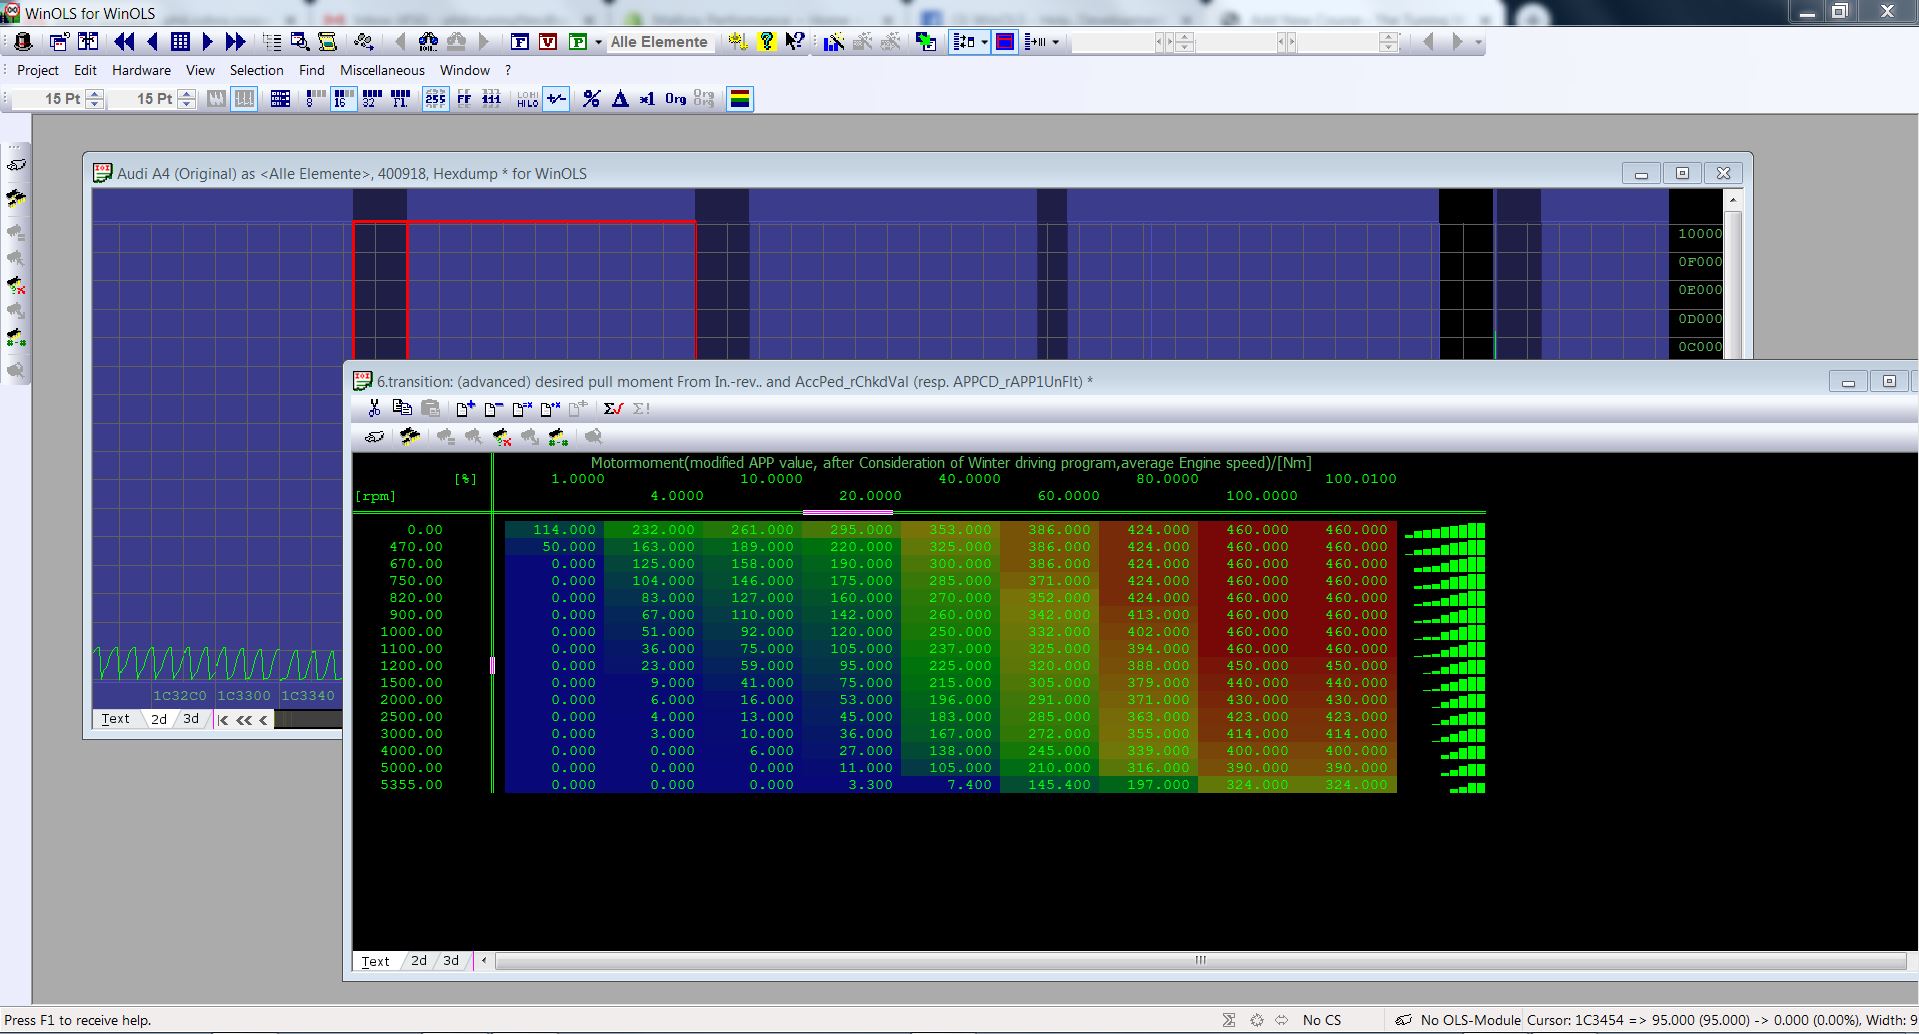Click the pointing hand icon in map window toolbar
The height and width of the screenshot is (1034, 1919).
[374, 437]
